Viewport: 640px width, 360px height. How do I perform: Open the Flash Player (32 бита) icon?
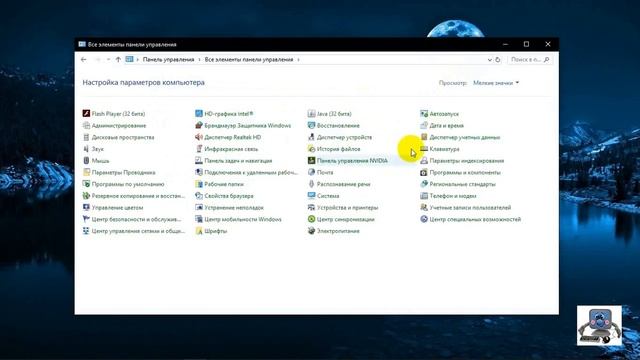coord(86,113)
